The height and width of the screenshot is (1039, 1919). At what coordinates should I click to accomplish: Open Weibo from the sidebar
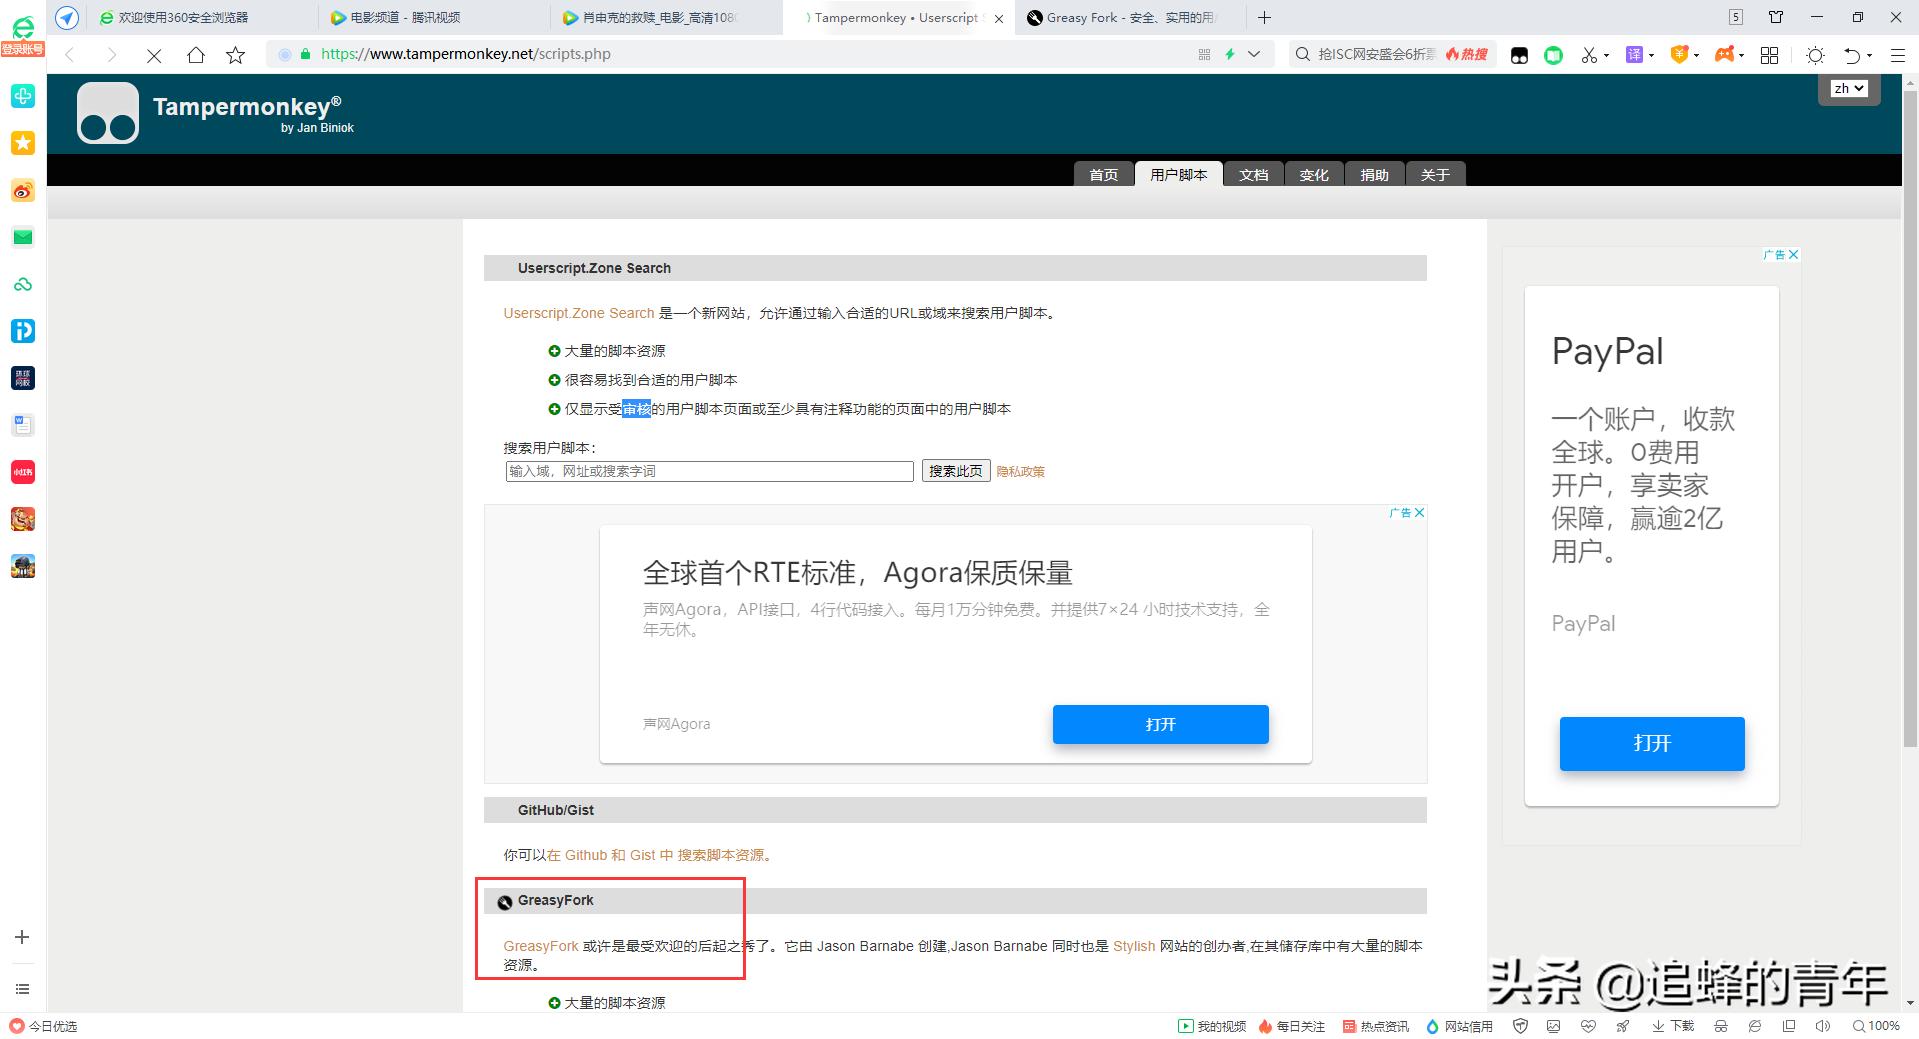tap(22, 190)
